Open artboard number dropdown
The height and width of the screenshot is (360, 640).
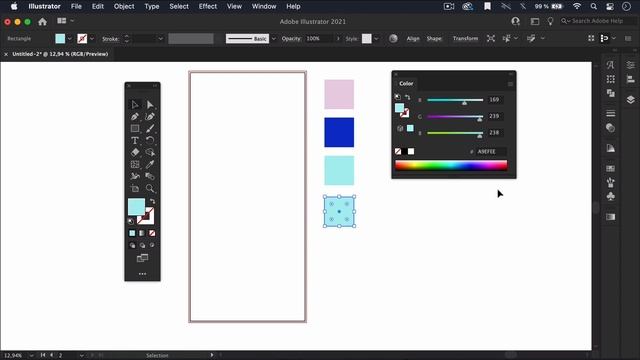(x=82, y=356)
